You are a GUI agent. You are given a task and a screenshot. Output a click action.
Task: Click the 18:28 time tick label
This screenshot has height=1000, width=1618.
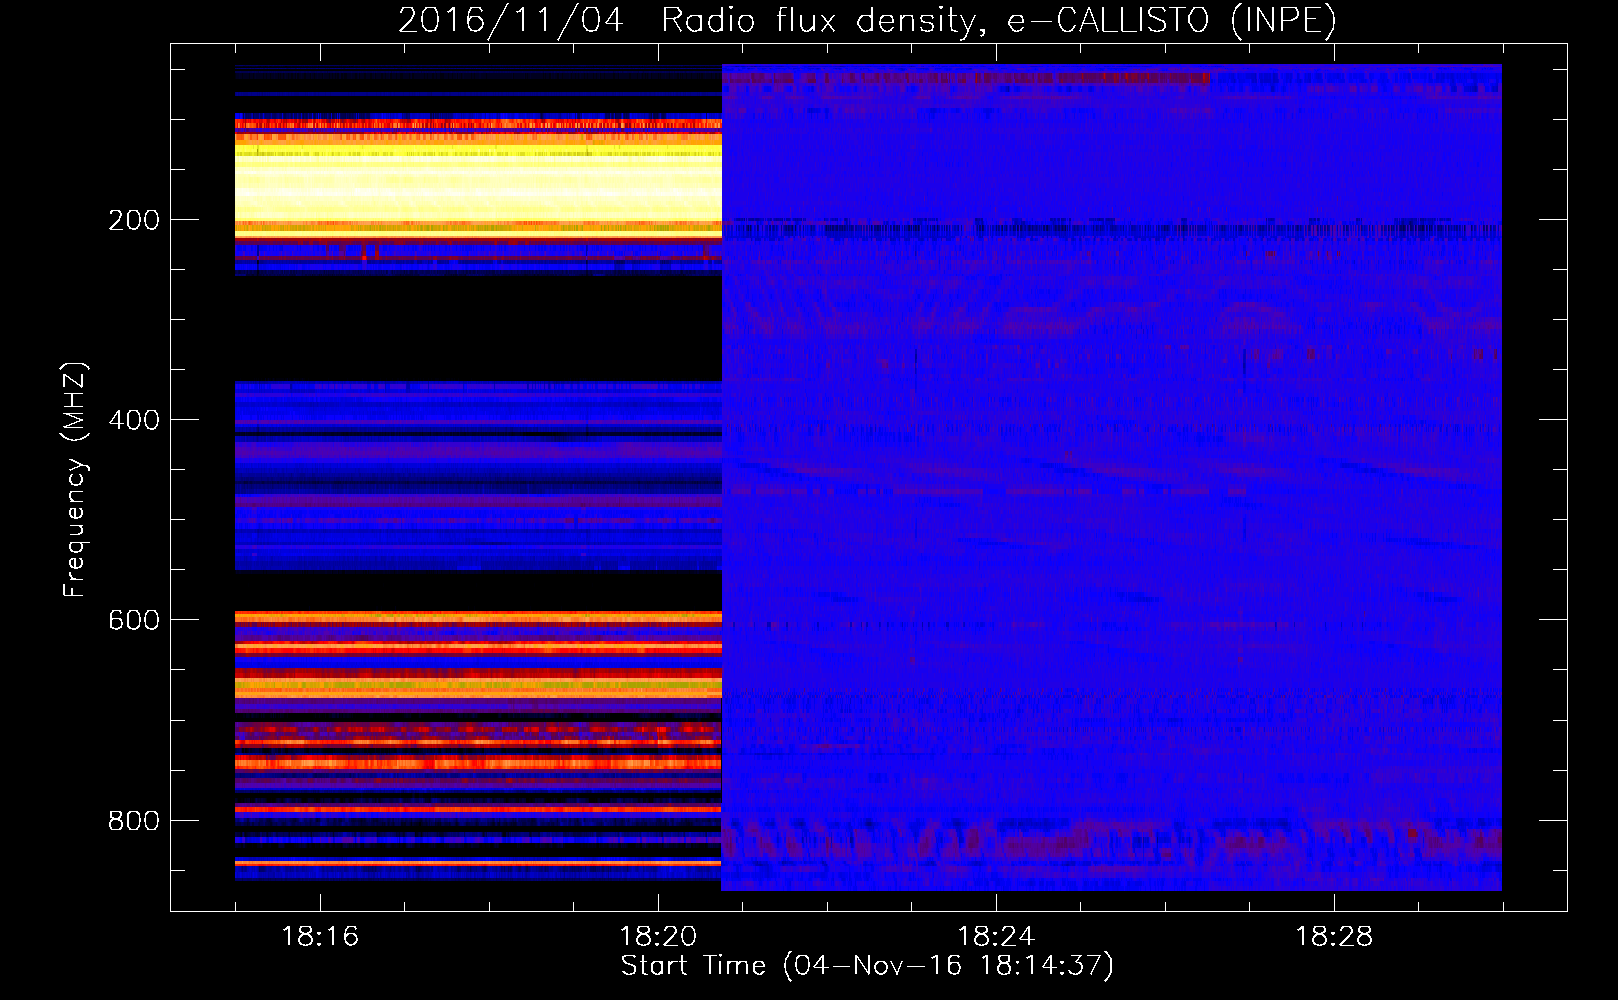(1334, 936)
